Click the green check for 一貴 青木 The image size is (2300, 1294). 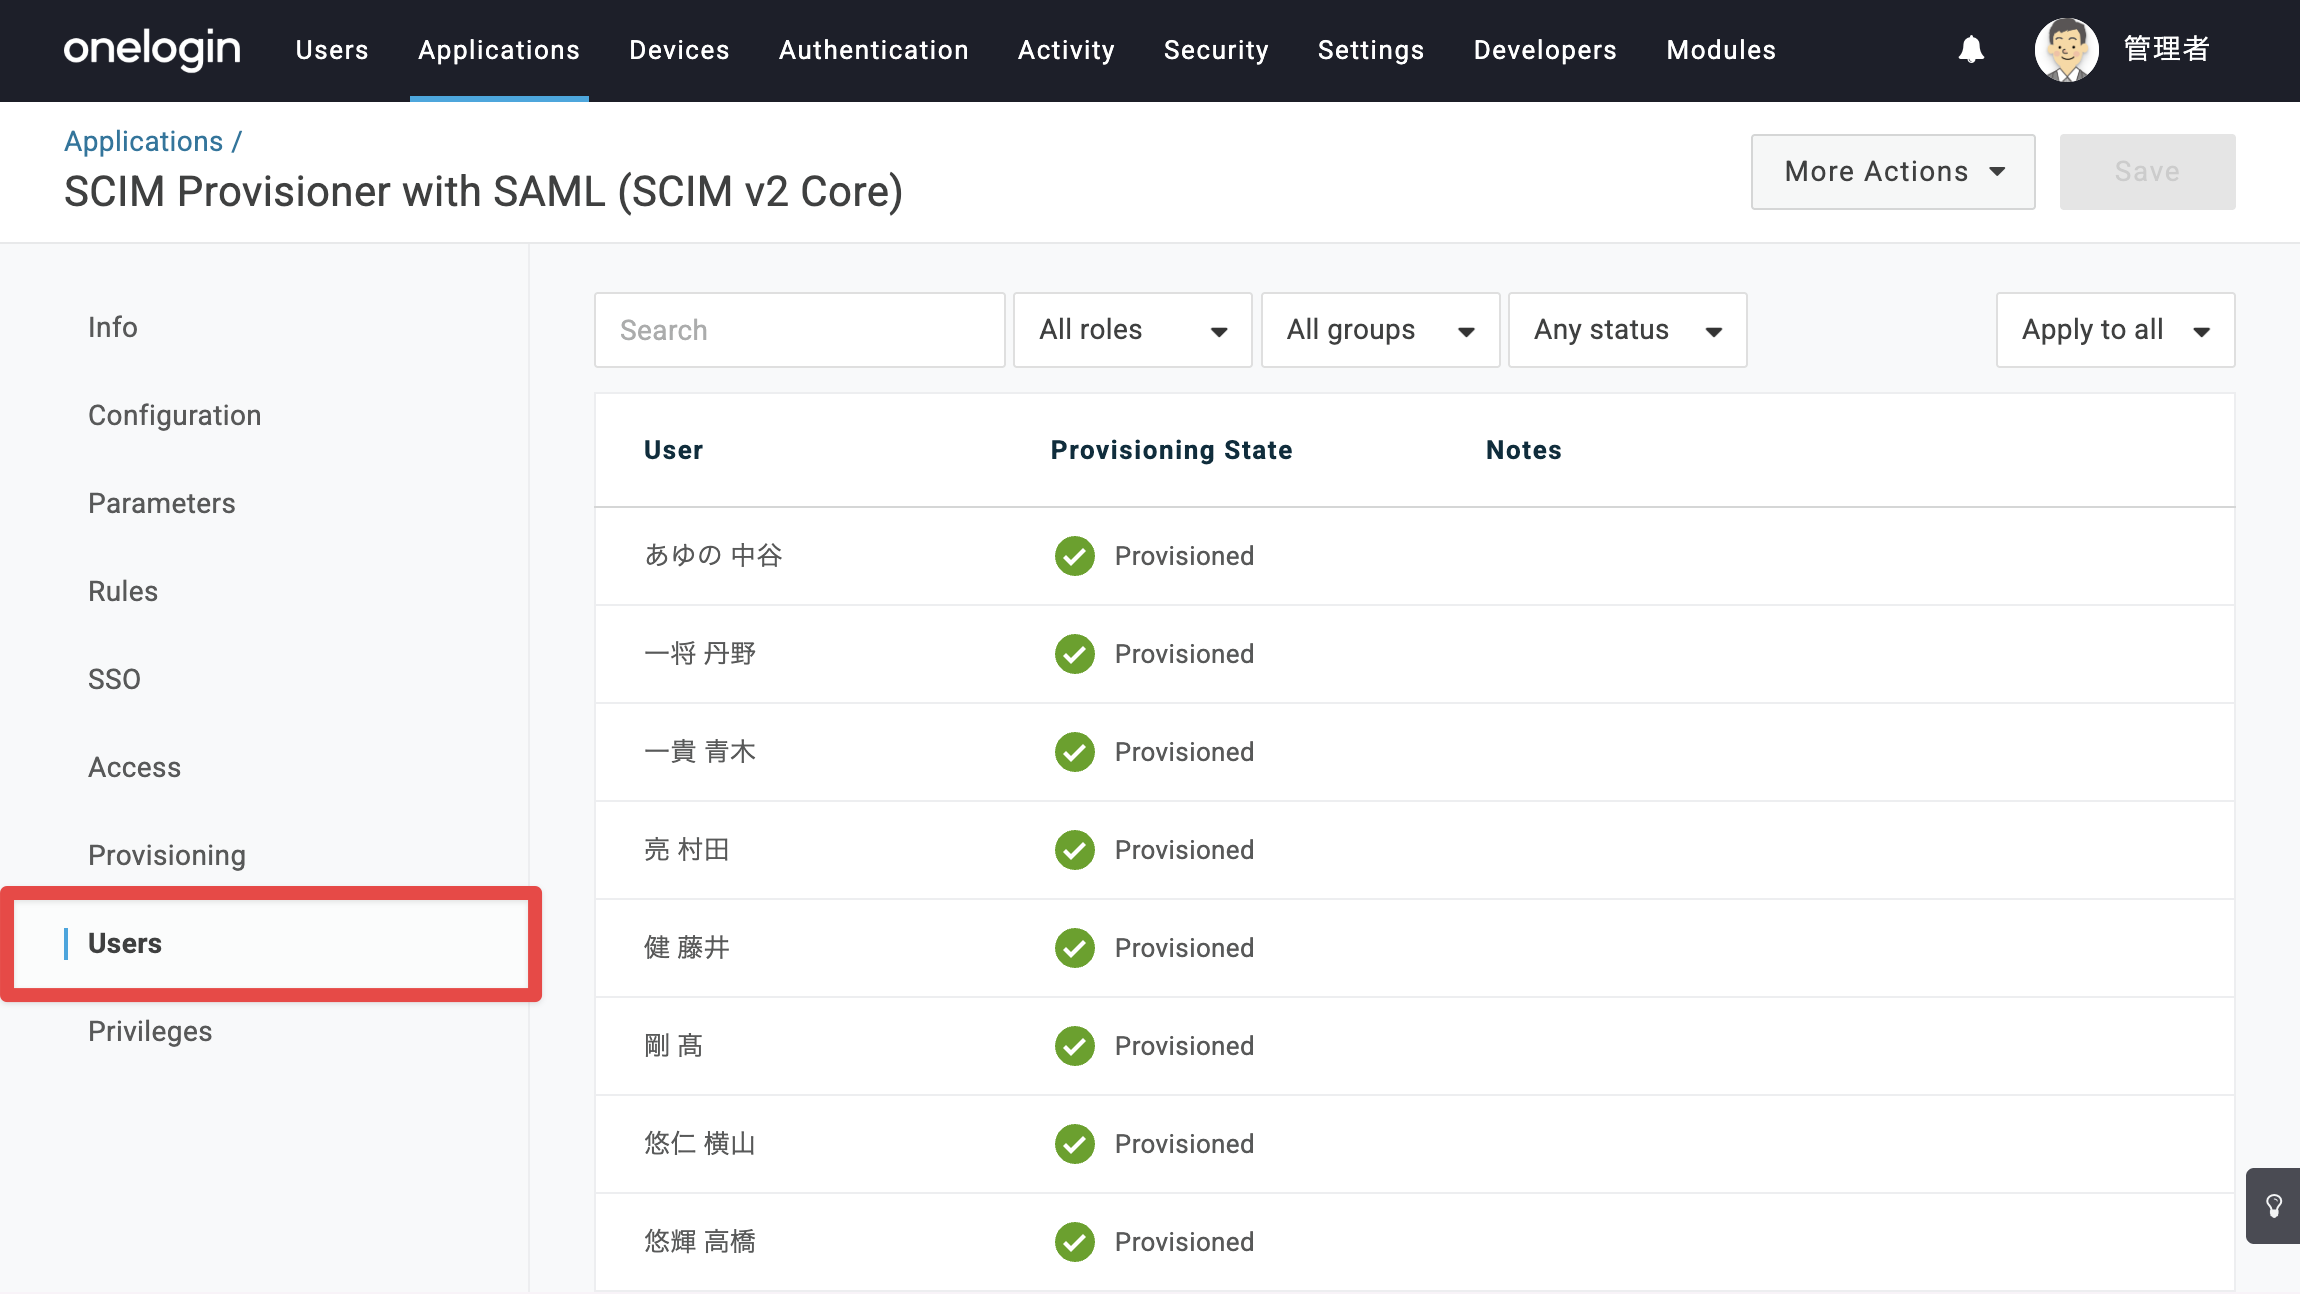(1075, 752)
